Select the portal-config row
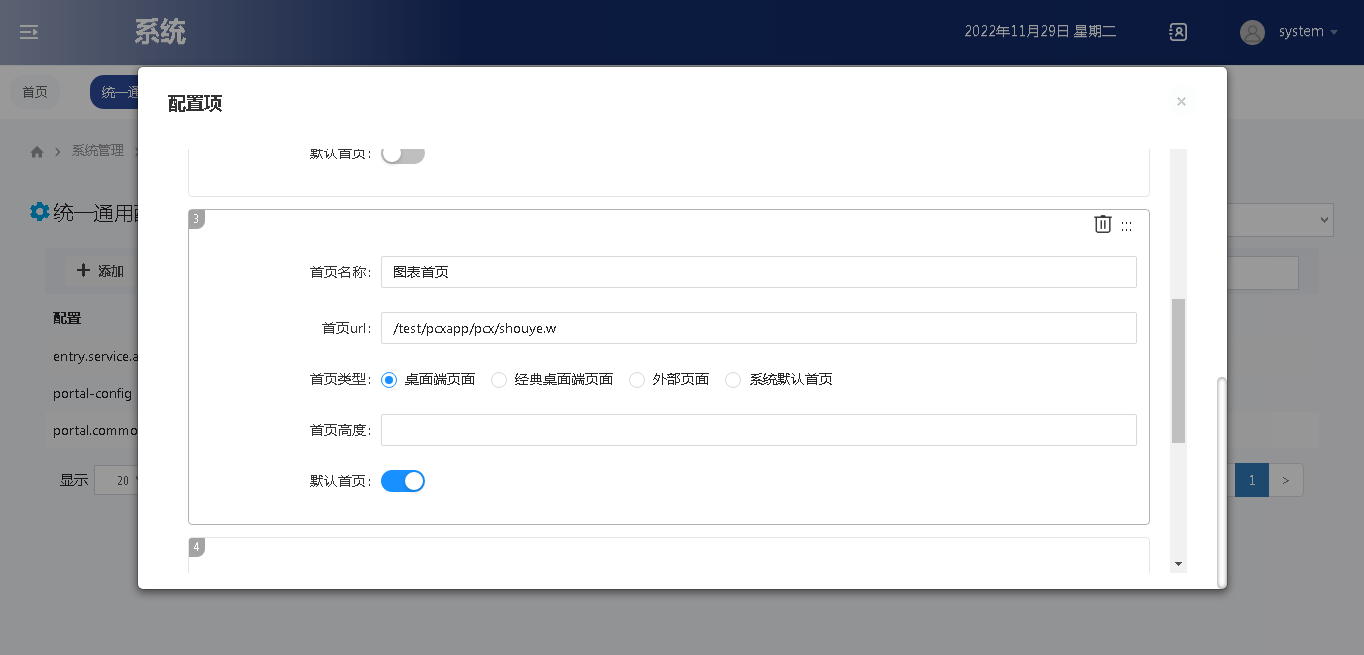Viewport: 1364px width, 655px height. [92, 393]
